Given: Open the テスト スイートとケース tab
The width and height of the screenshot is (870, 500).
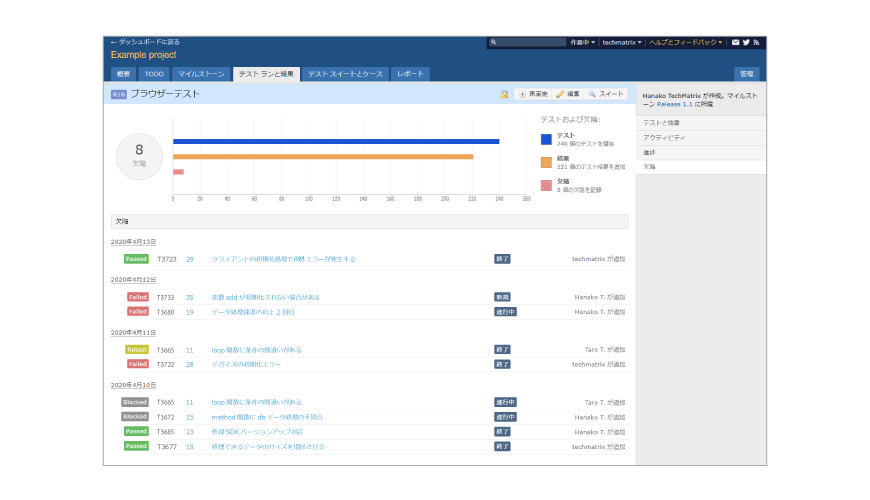Looking at the screenshot, I should pos(345,74).
